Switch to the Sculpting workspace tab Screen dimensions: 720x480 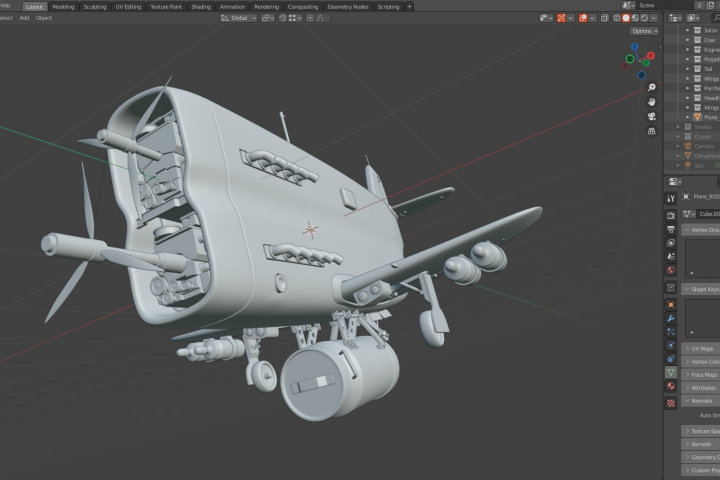tap(95, 6)
